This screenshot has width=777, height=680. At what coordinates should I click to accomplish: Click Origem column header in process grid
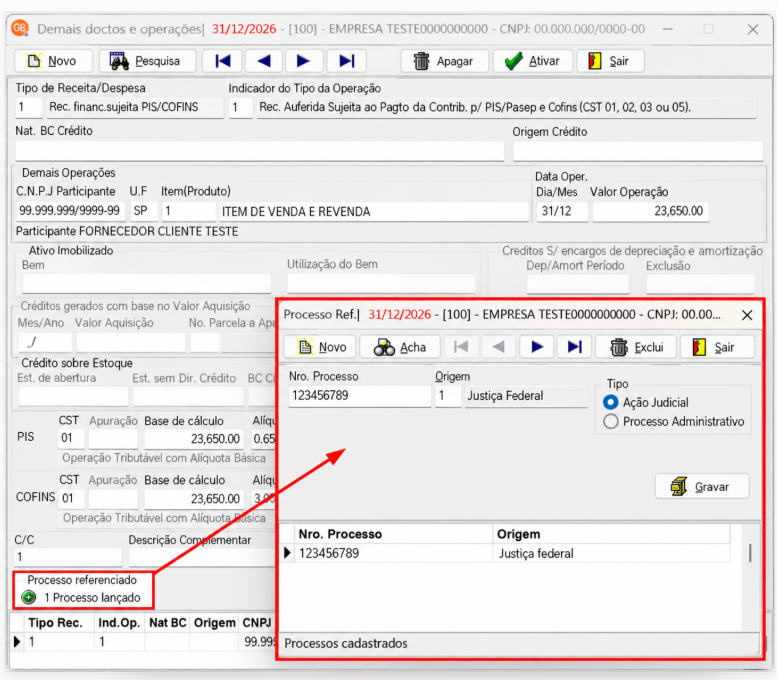click(611, 534)
